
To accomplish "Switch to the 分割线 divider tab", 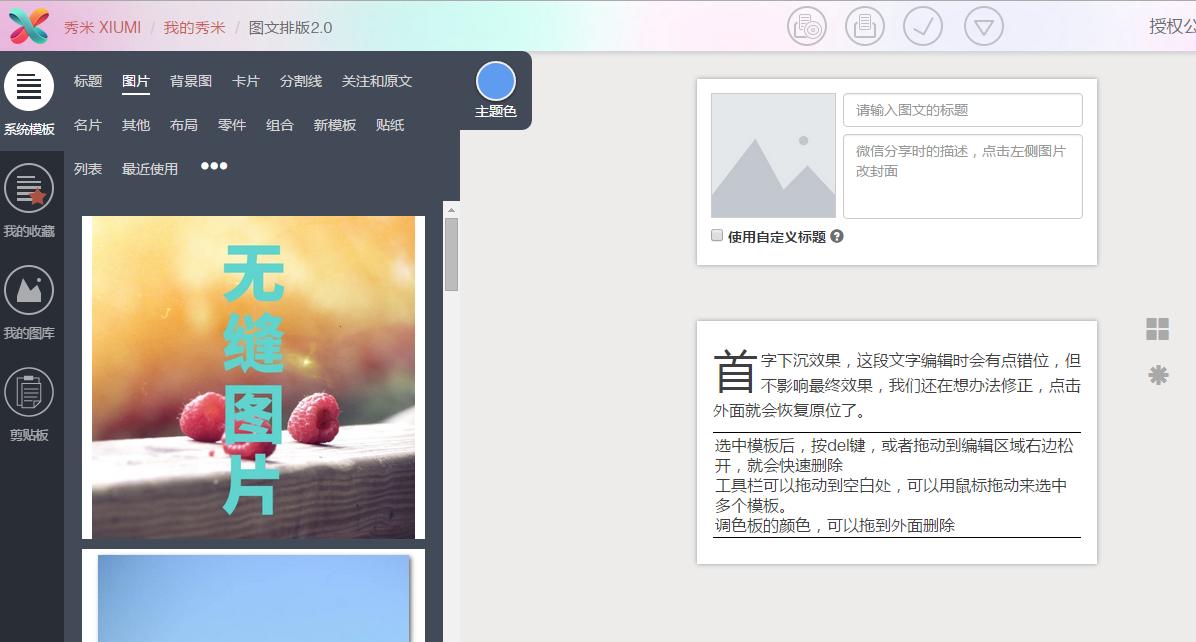I will click(x=301, y=81).
